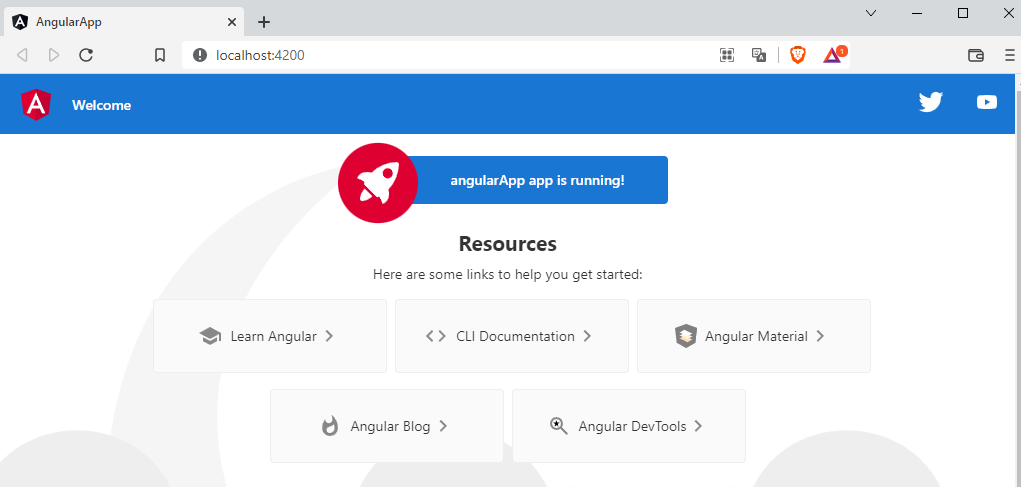Open the Brave Wallet icon

pyautogui.click(x=976, y=56)
